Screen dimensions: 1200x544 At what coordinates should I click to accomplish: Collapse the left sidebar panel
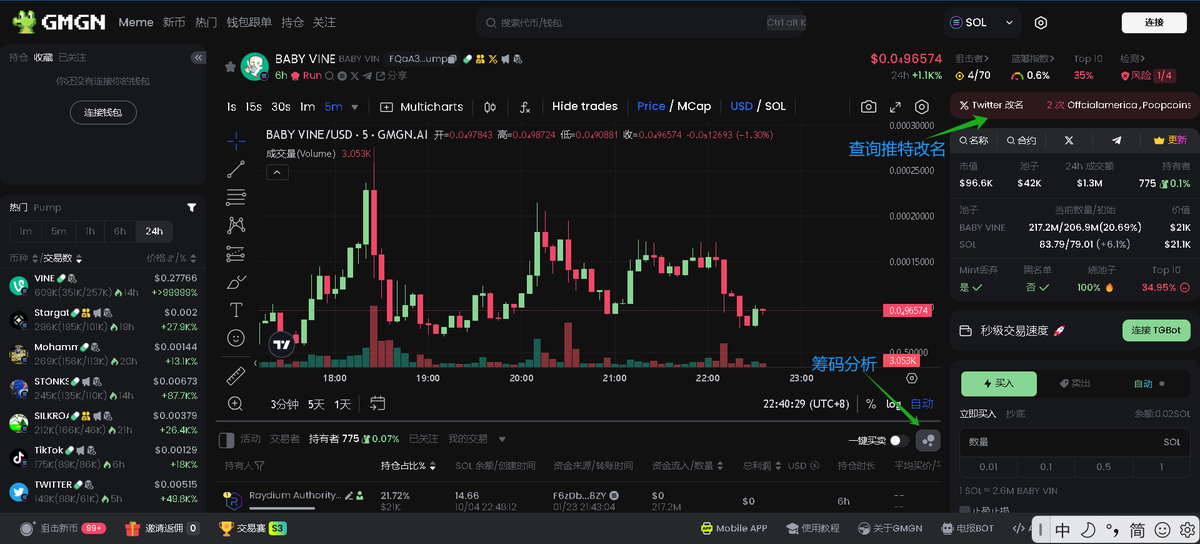tap(197, 58)
